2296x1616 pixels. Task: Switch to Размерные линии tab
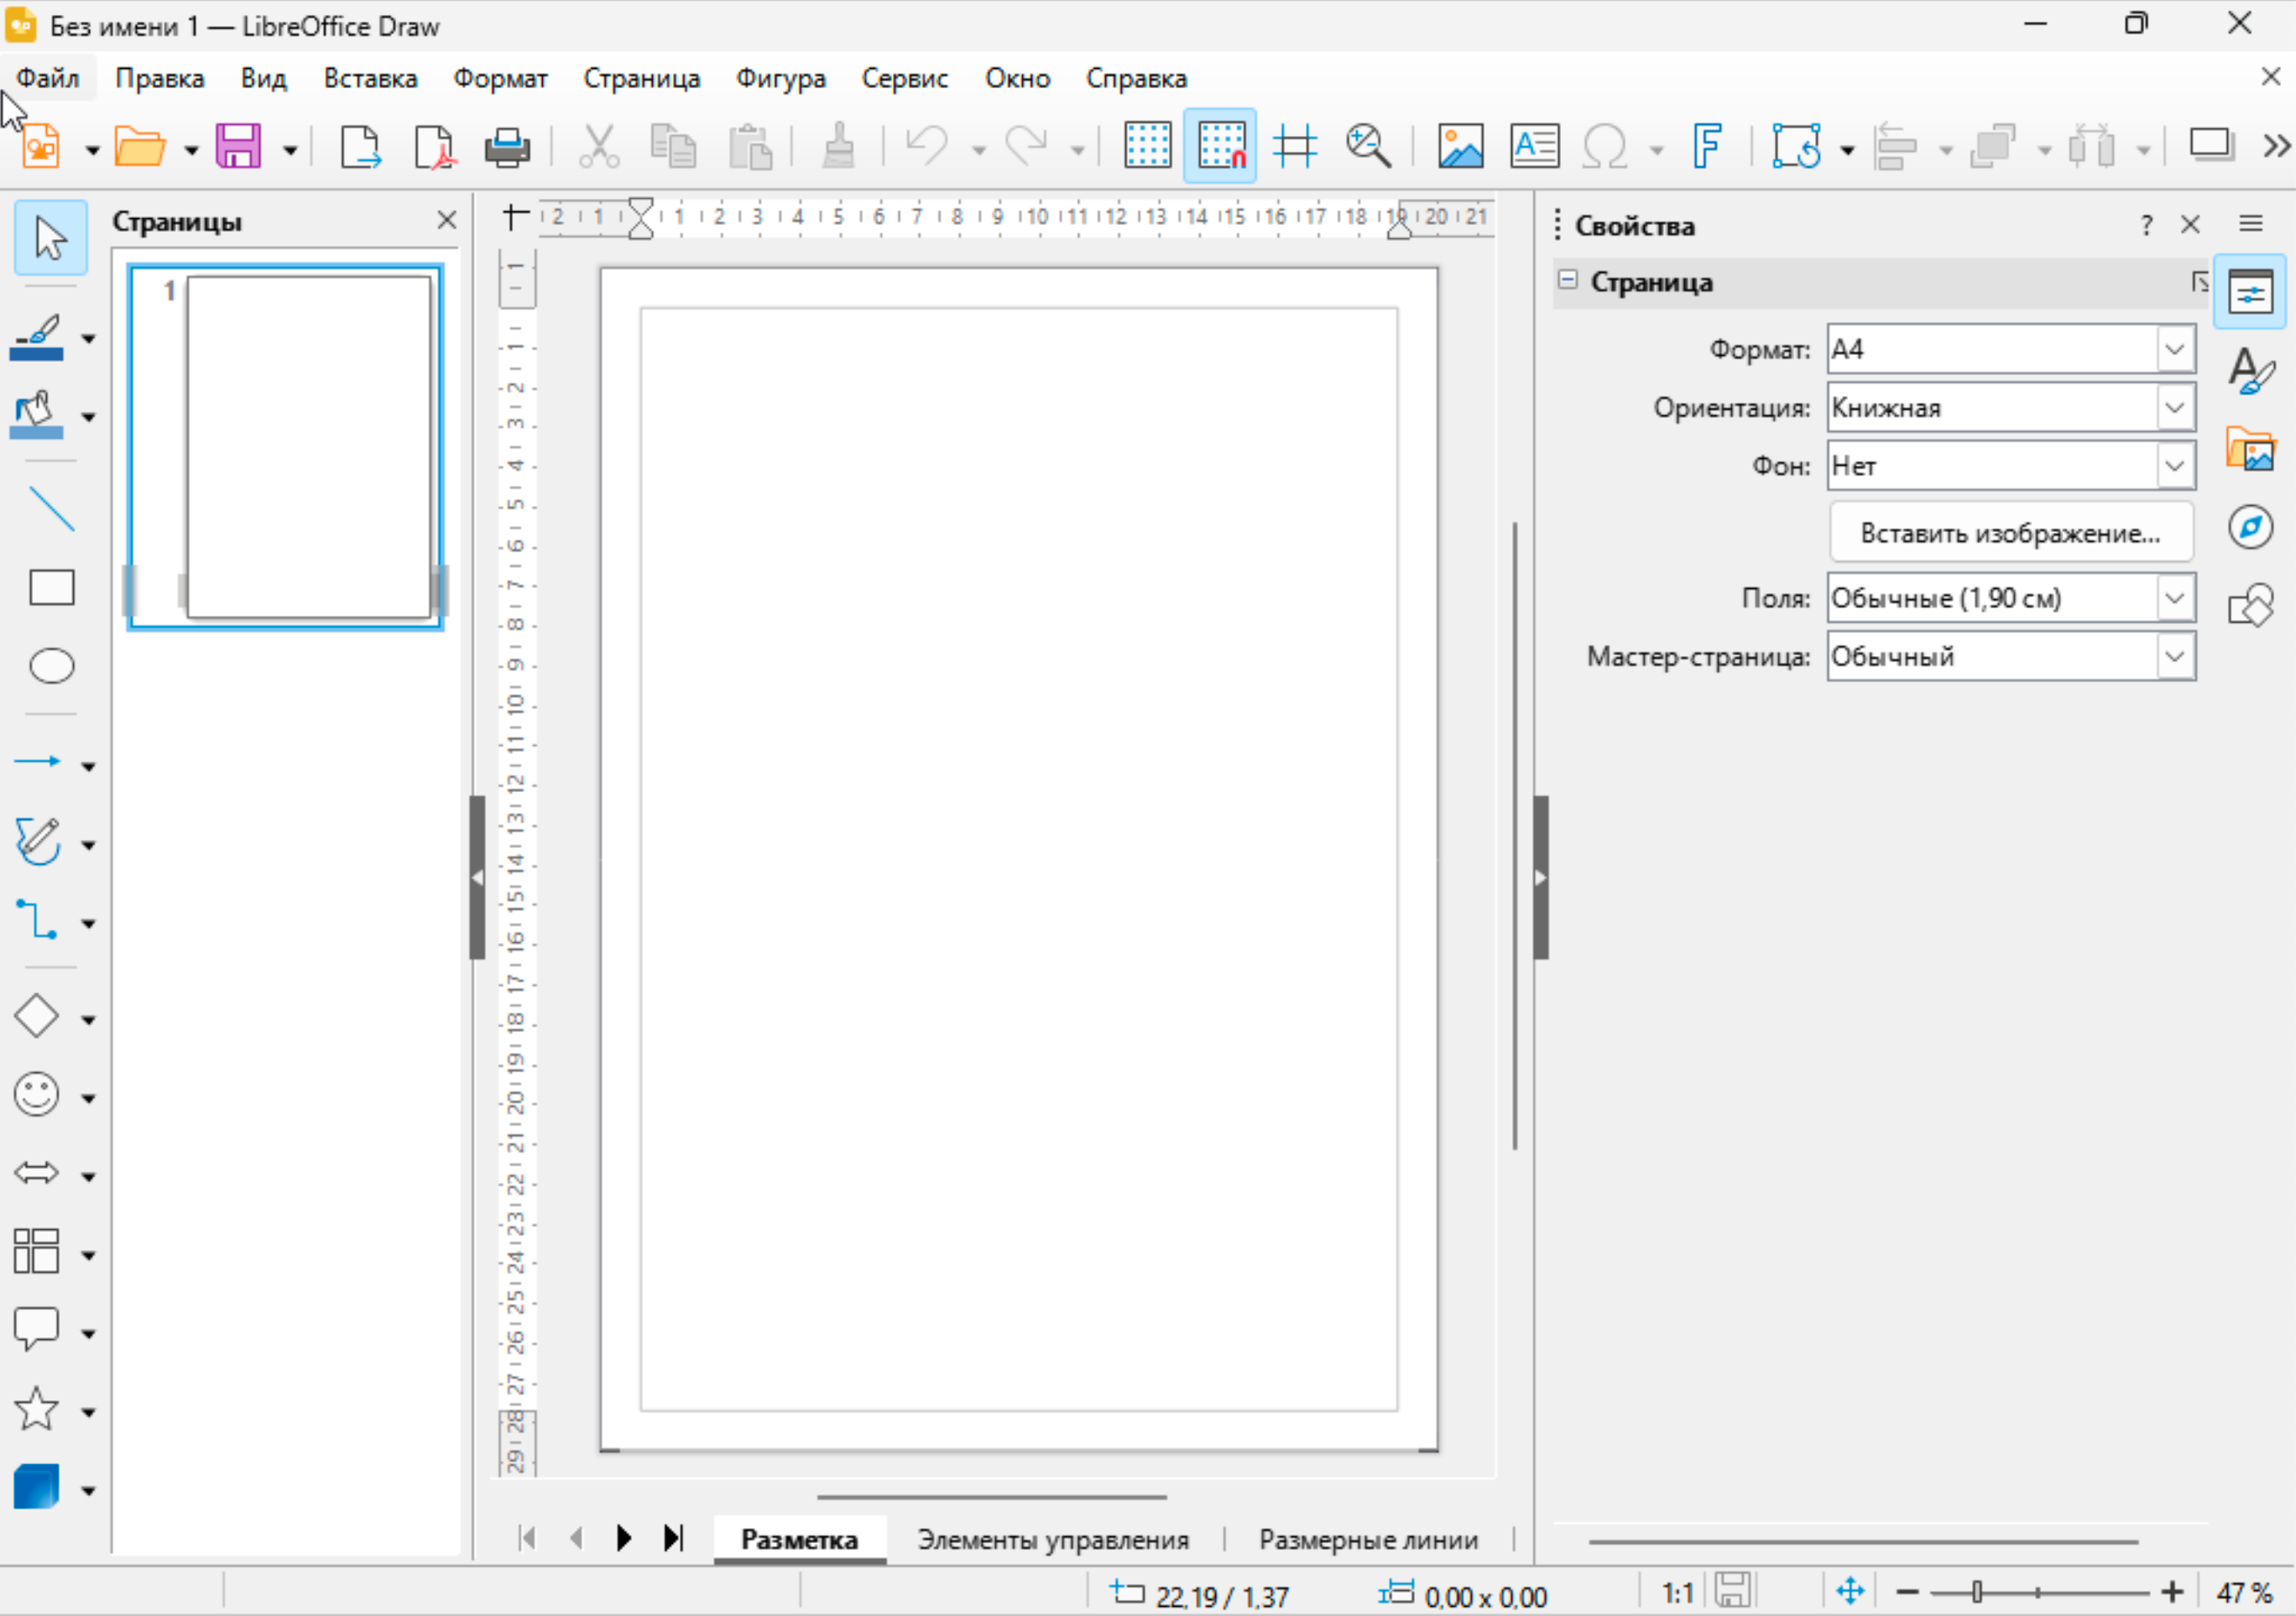[x=1368, y=1540]
